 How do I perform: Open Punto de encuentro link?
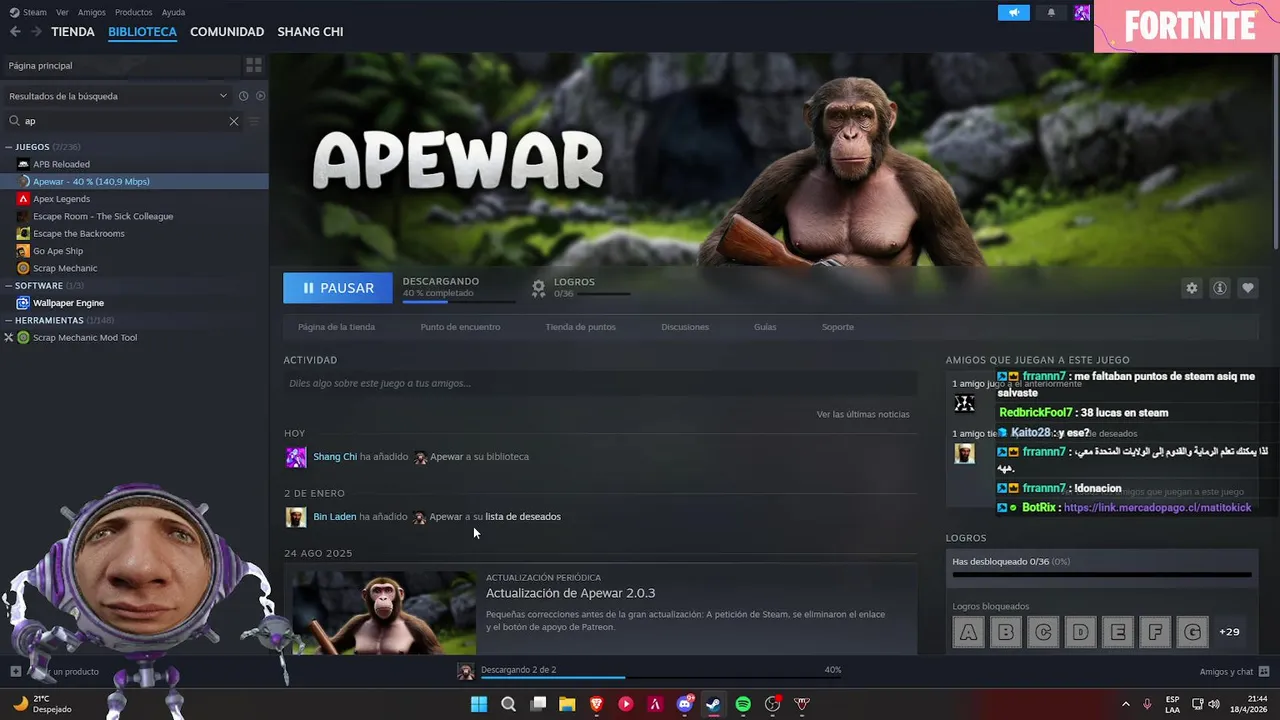[460, 327]
